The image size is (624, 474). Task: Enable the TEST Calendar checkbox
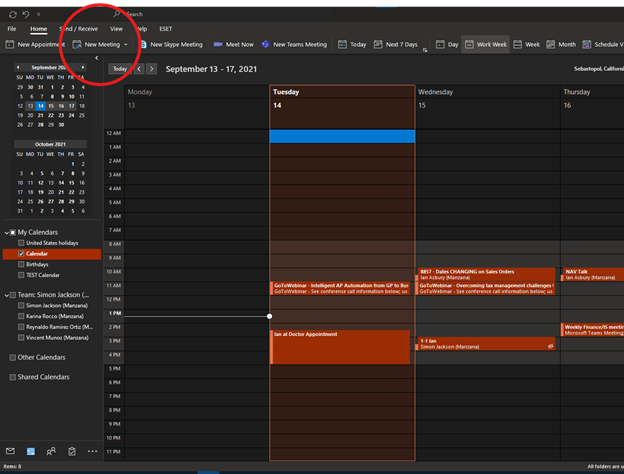coord(21,275)
